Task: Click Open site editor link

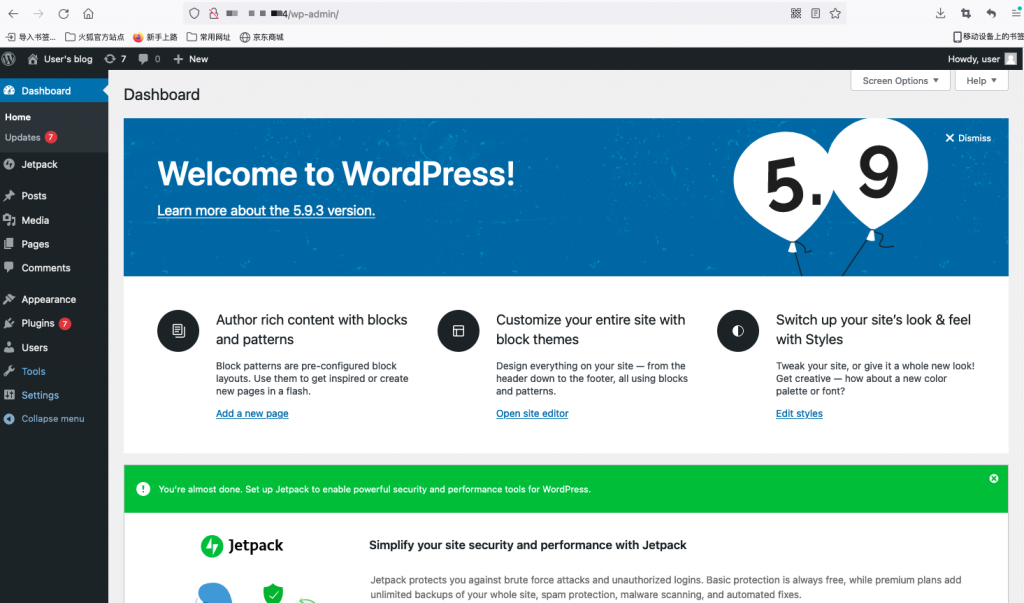Action: pos(532,414)
